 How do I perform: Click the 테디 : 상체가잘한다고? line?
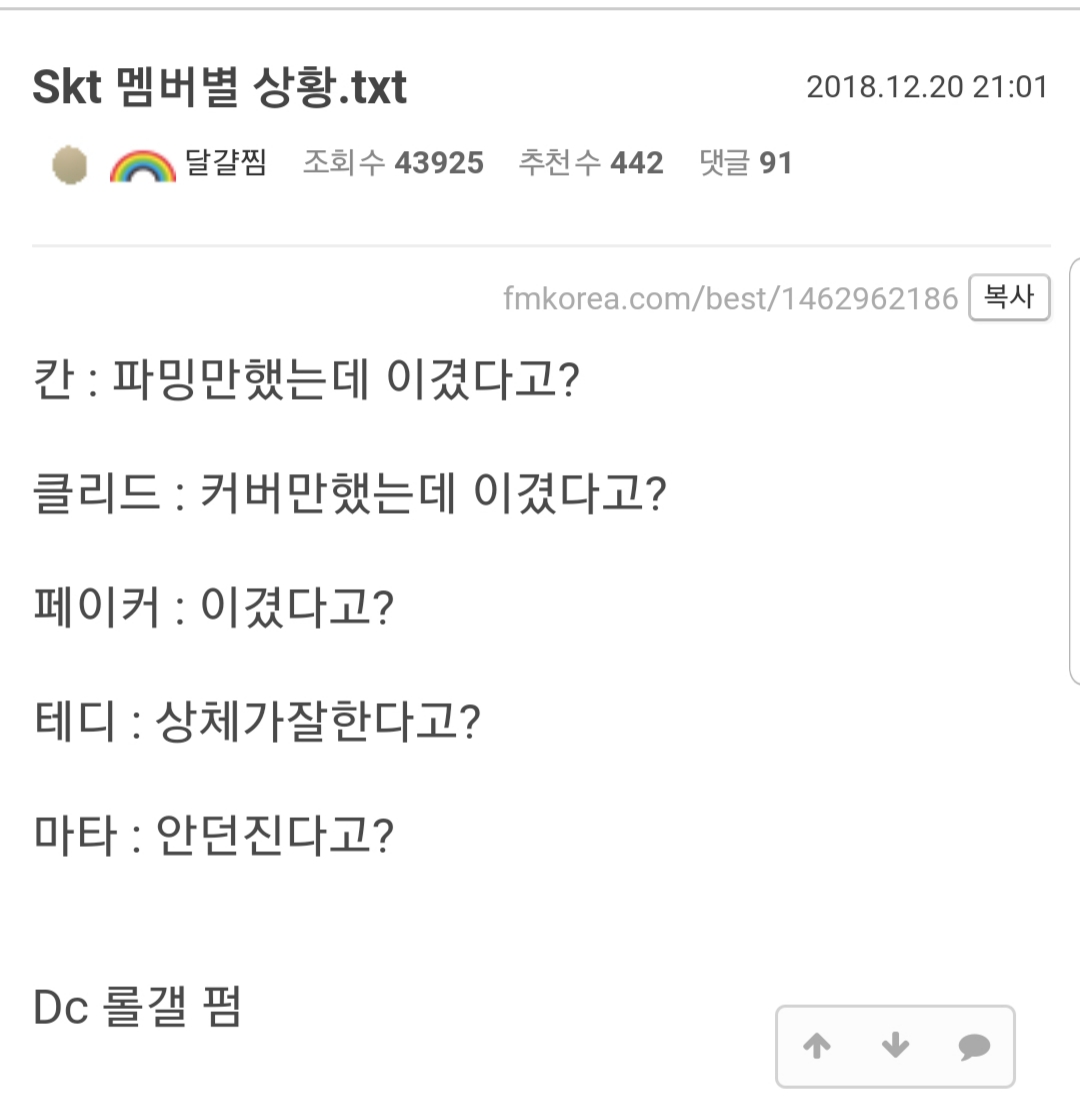click(257, 720)
